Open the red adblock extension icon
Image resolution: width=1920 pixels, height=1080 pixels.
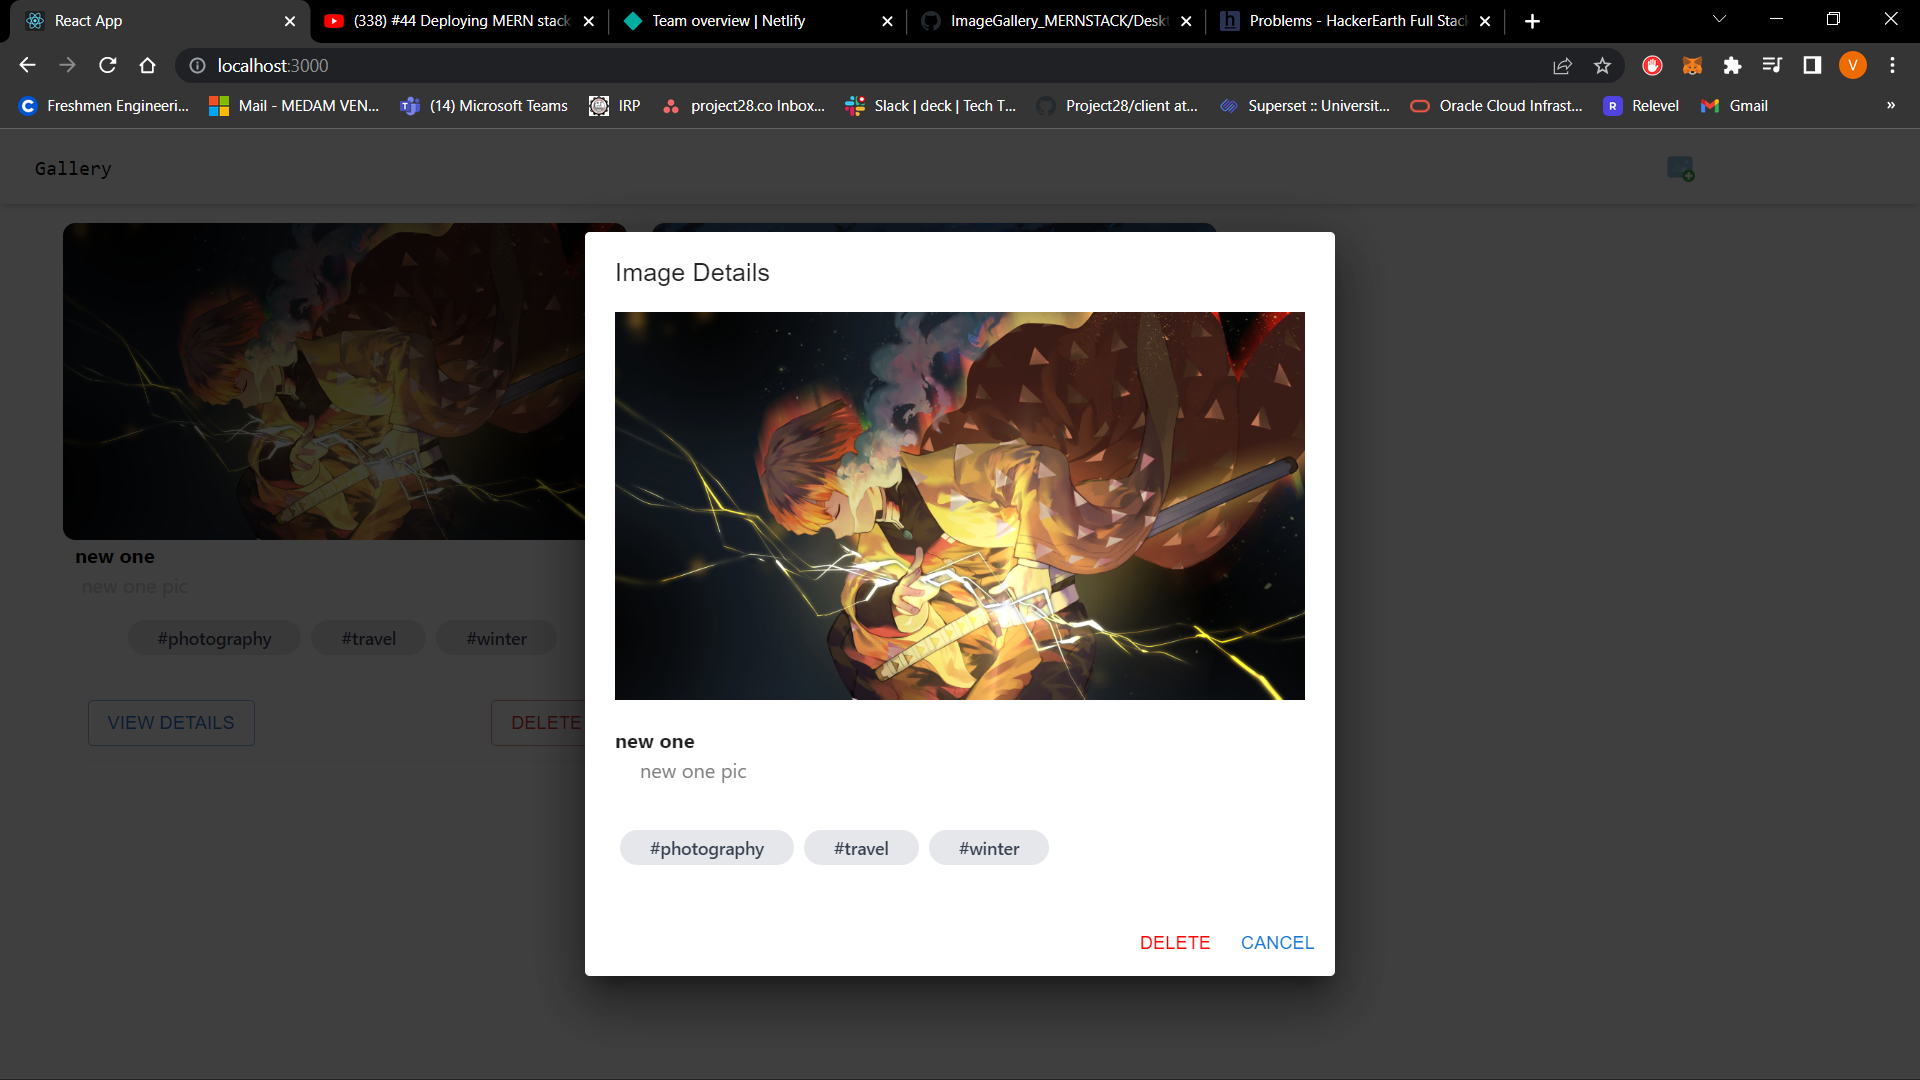[x=1652, y=65]
